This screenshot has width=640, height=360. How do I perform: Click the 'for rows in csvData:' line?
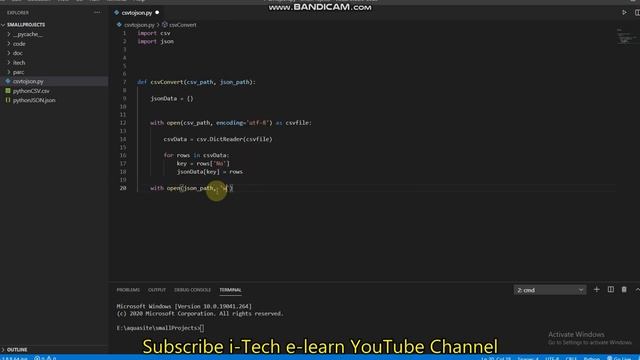pos(196,156)
